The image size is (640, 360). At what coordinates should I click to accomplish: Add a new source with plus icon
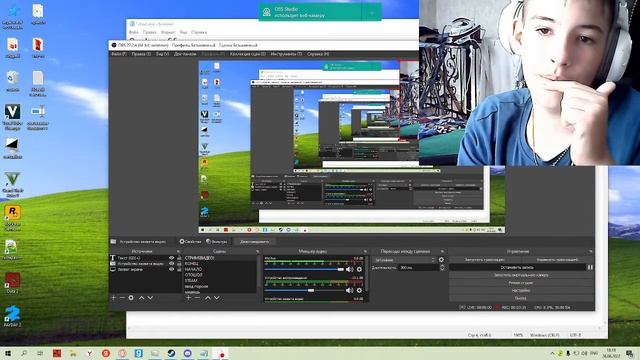coord(114,298)
